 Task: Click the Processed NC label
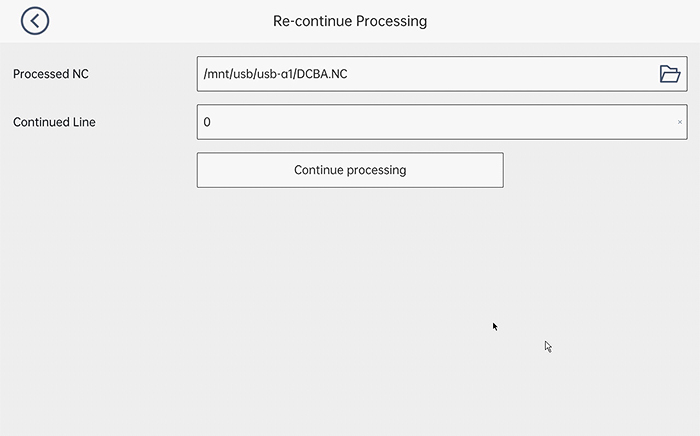51,74
